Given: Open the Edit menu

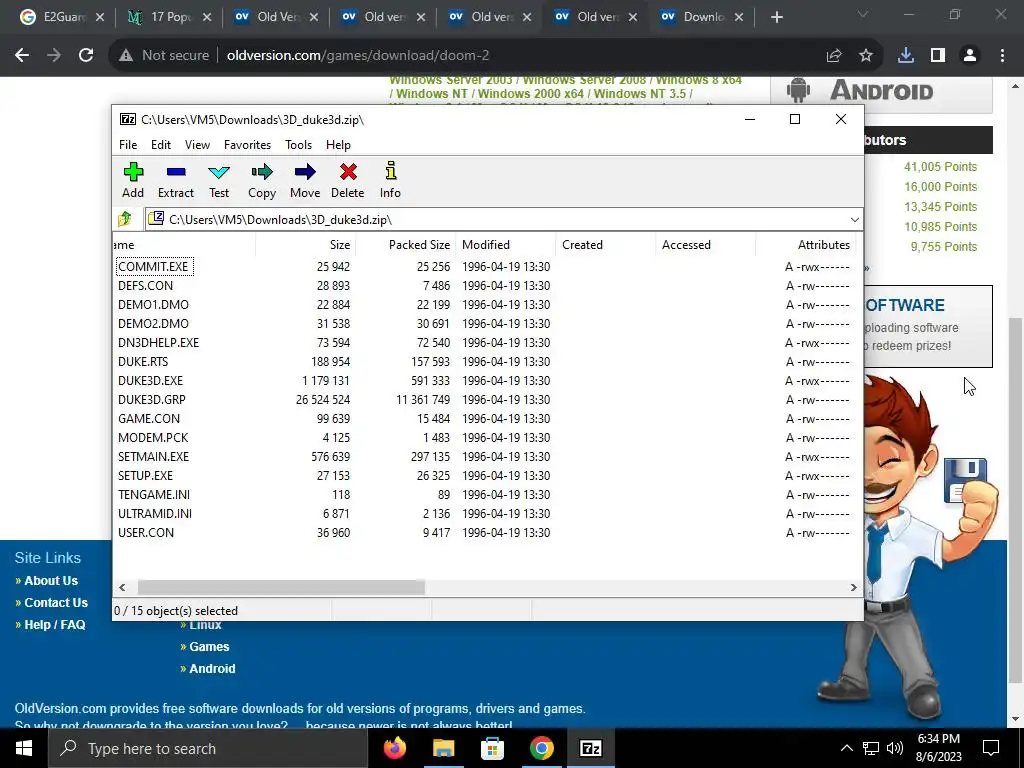Looking at the screenshot, I should tap(161, 145).
